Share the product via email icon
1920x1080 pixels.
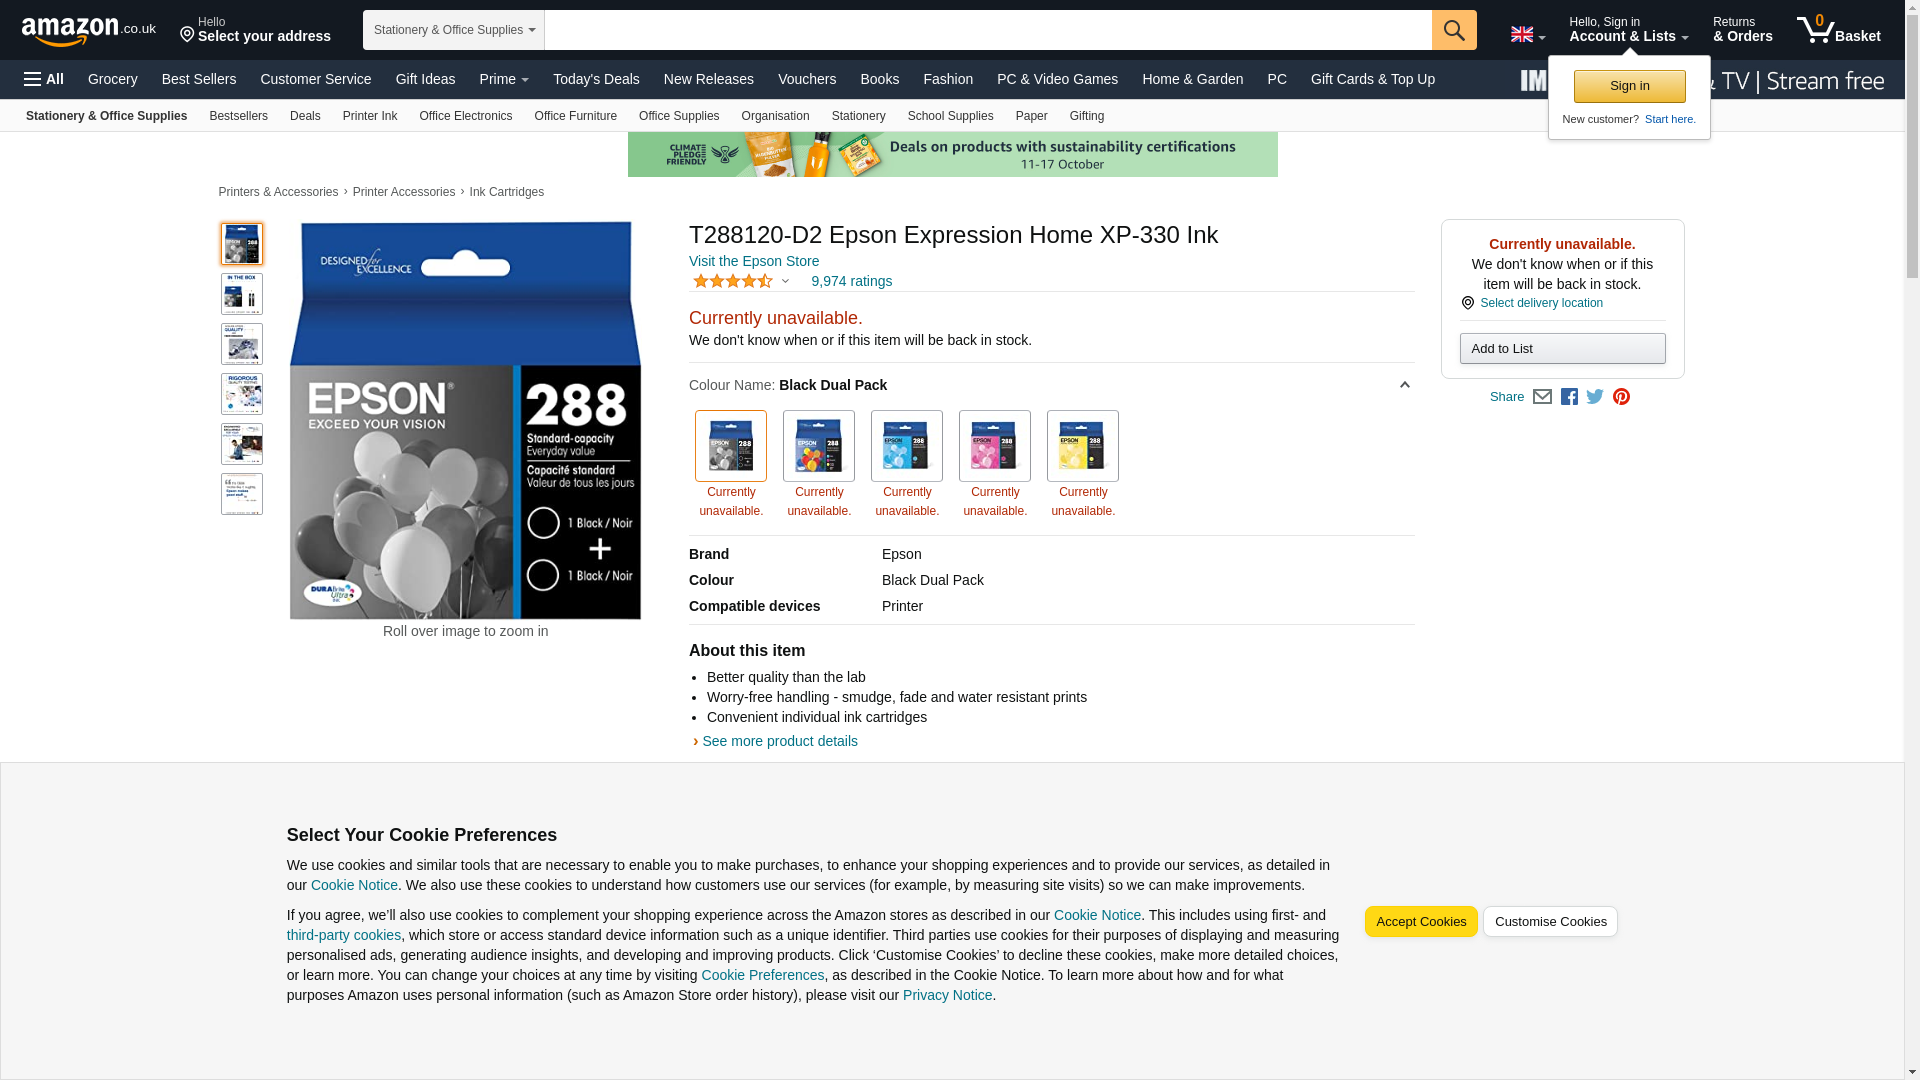click(x=1542, y=397)
